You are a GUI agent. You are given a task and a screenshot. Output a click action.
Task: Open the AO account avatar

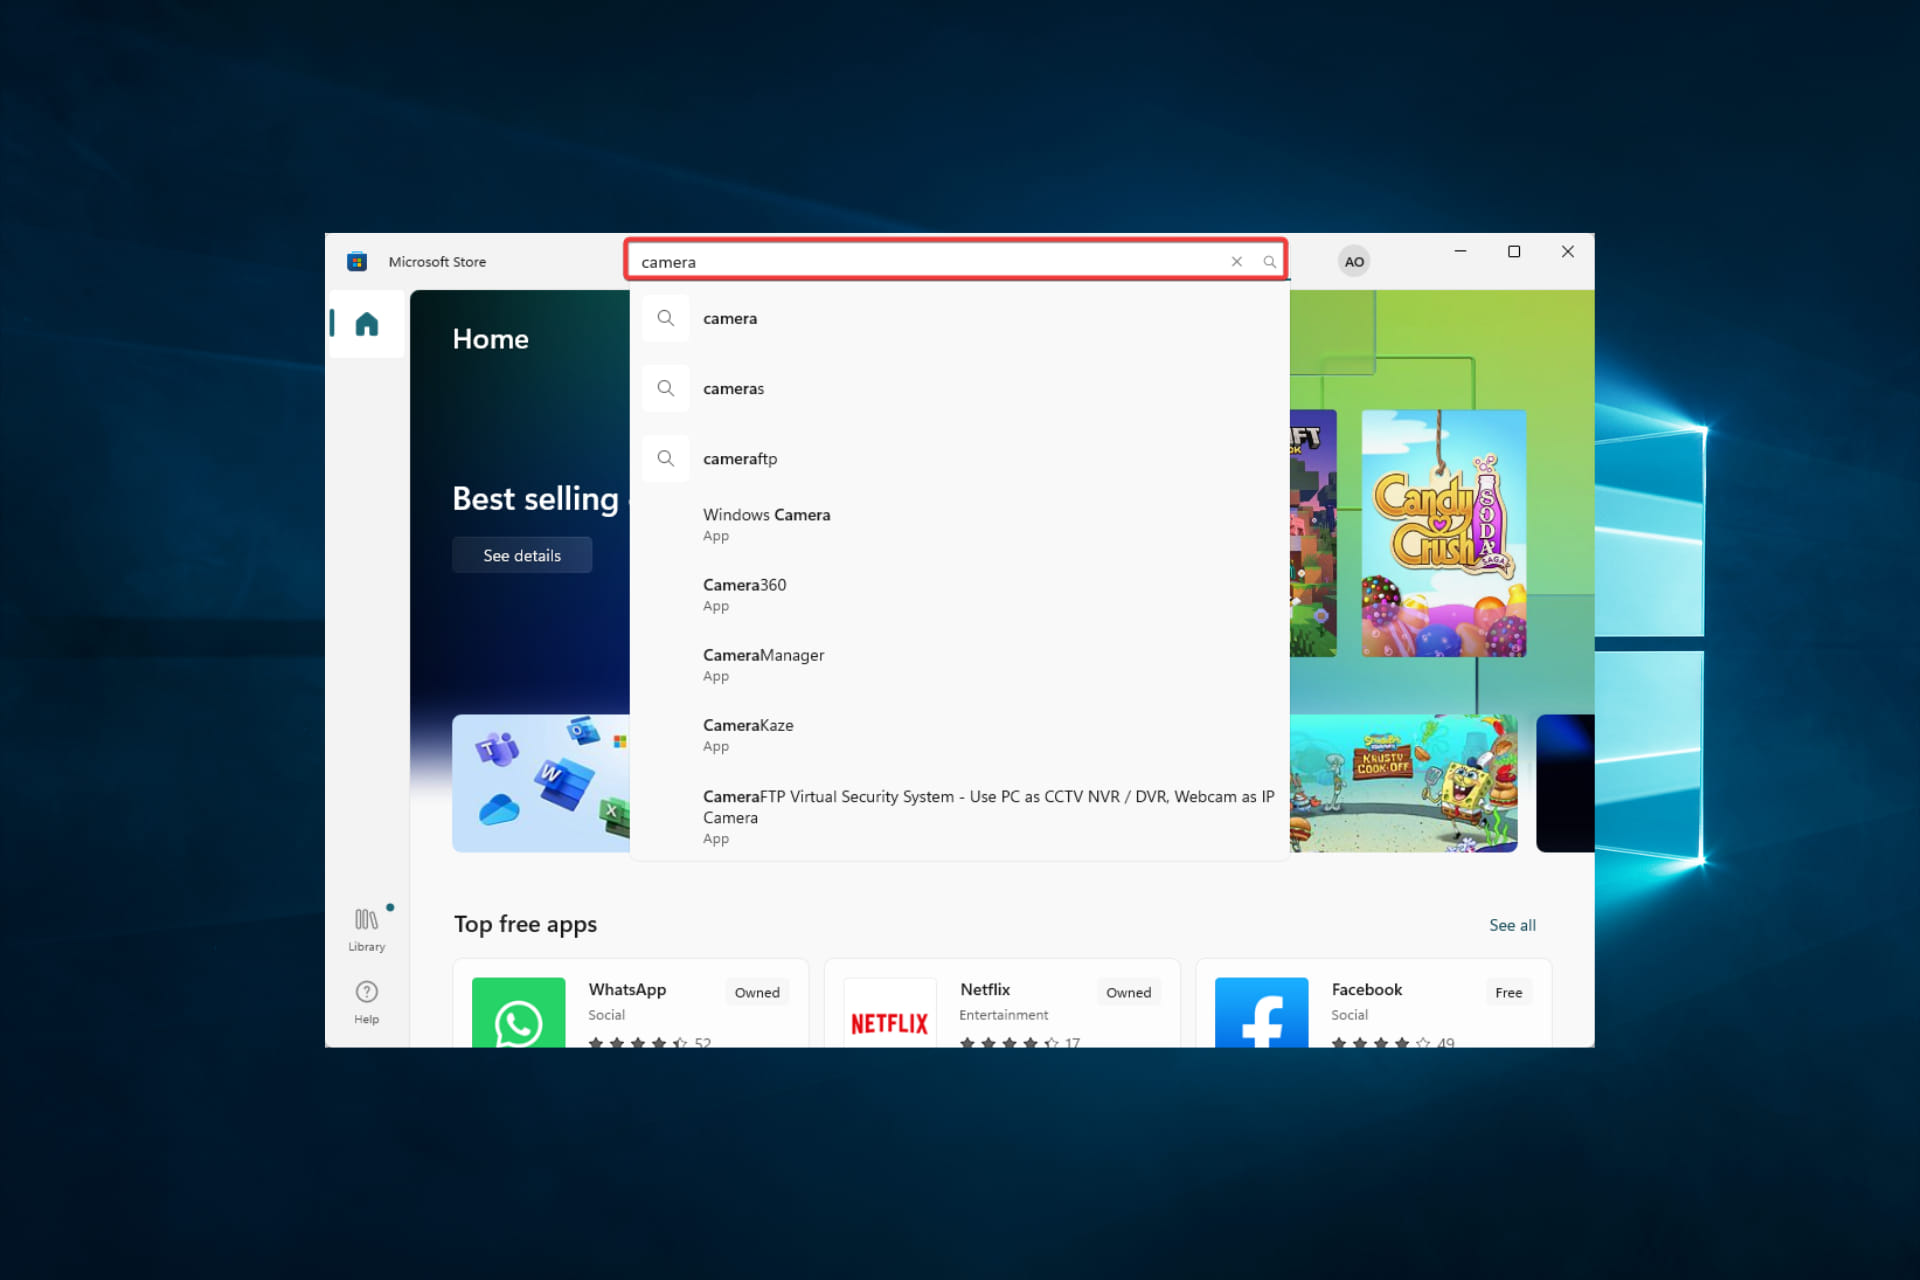pos(1354,262)
